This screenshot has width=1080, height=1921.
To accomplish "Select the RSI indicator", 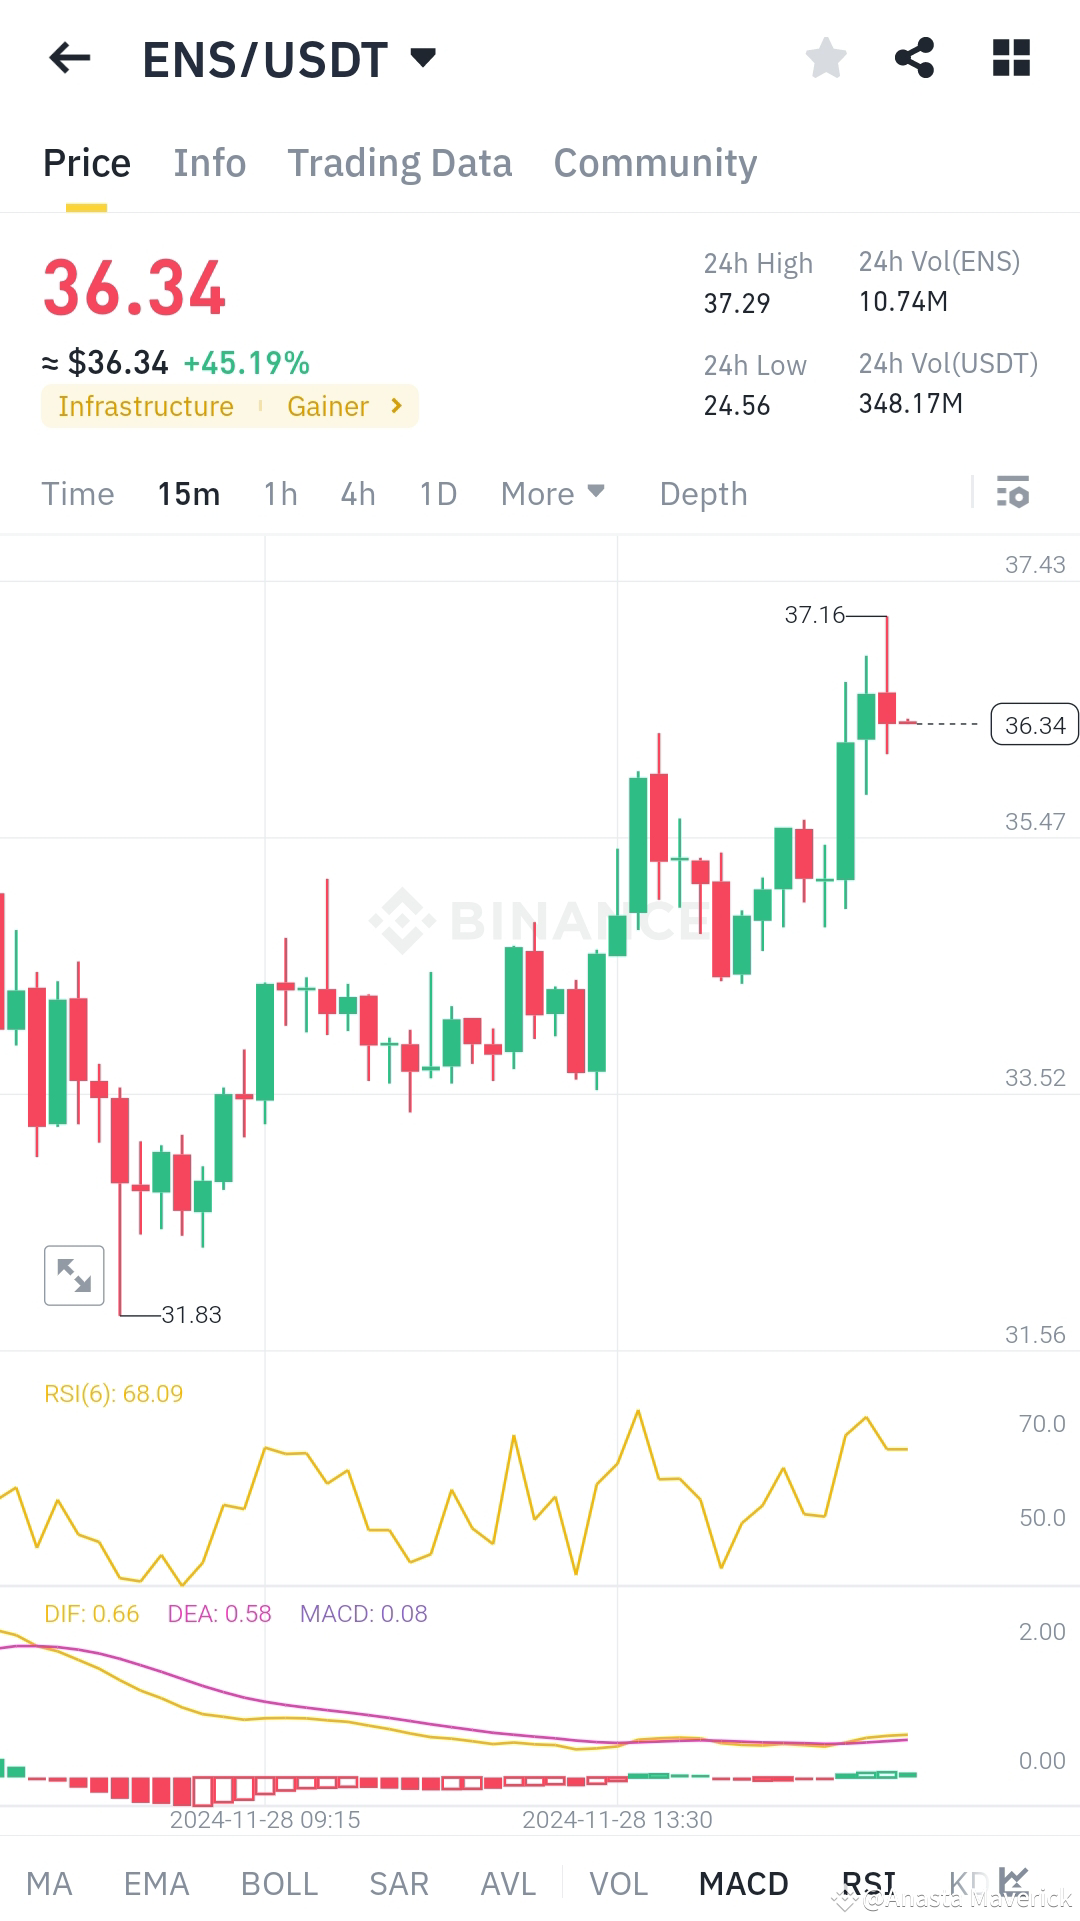I will (x=868, y=1883).
